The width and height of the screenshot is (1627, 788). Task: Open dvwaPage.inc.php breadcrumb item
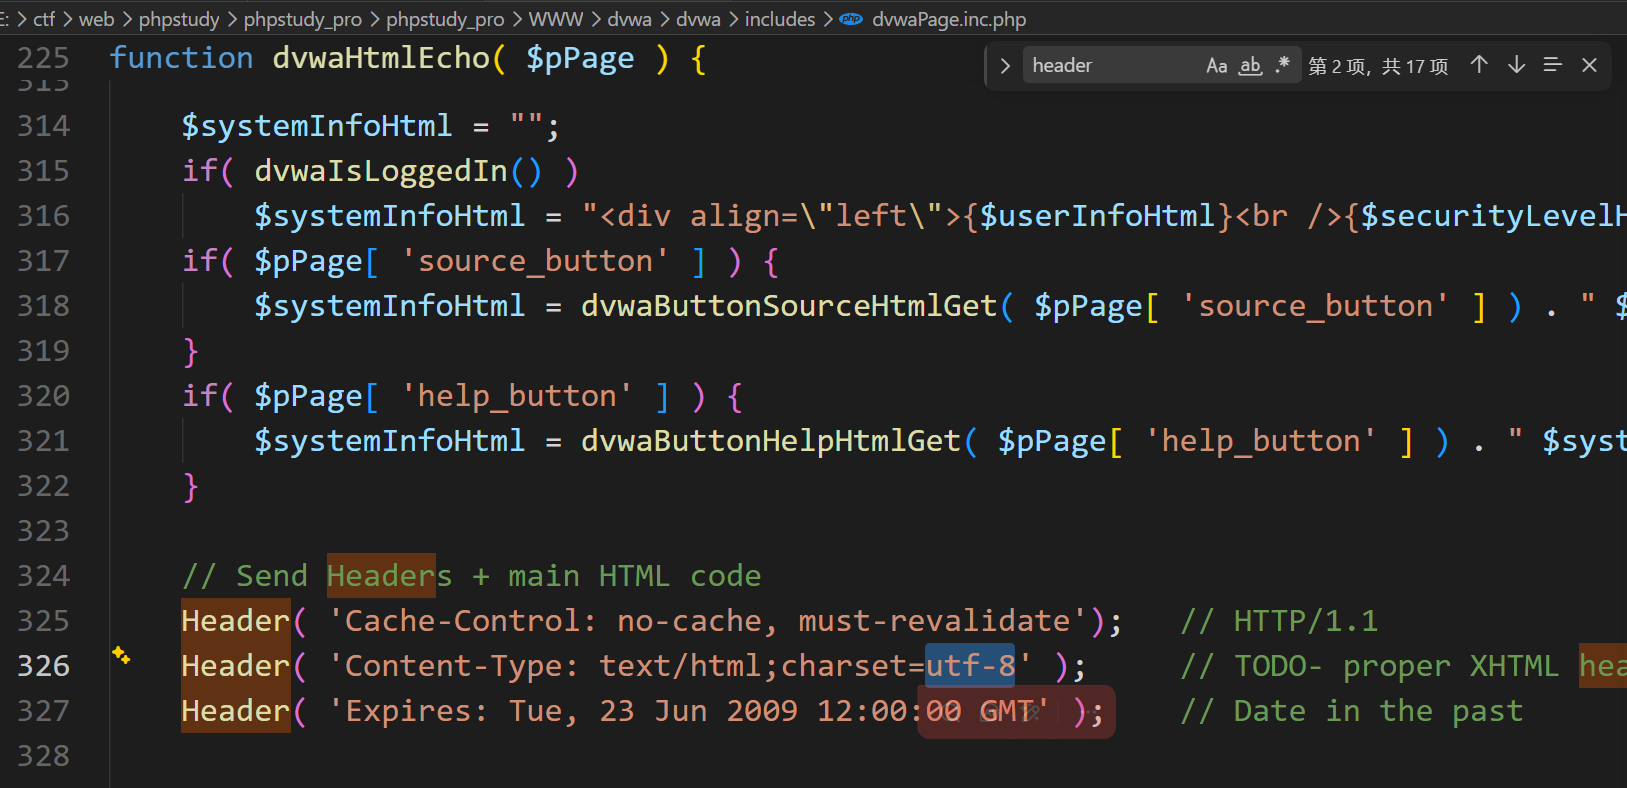coord(949,19)
